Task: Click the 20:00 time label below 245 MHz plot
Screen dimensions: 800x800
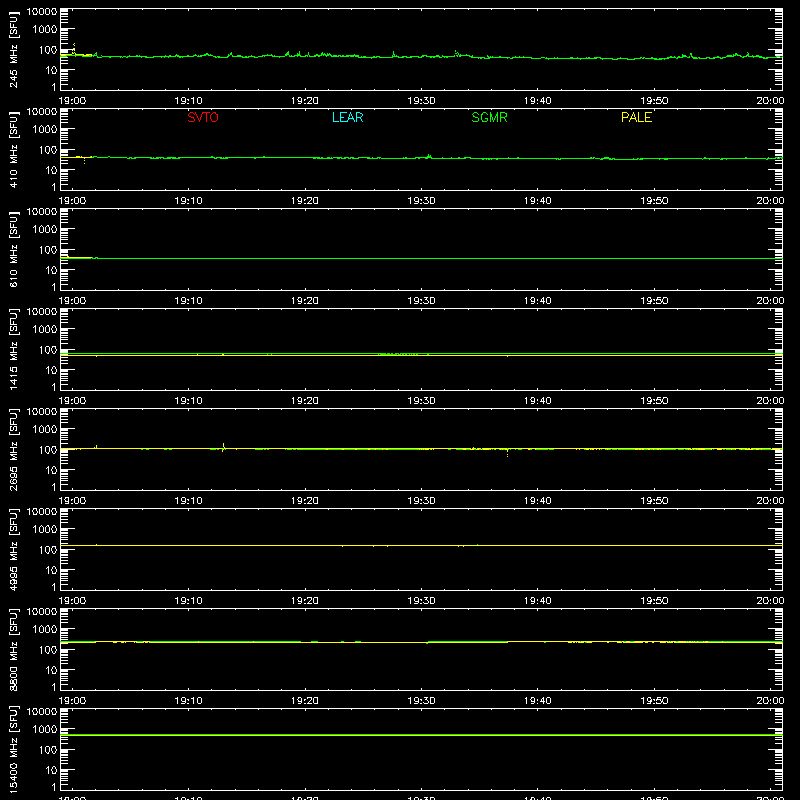Action: click(x=770, y=101)
